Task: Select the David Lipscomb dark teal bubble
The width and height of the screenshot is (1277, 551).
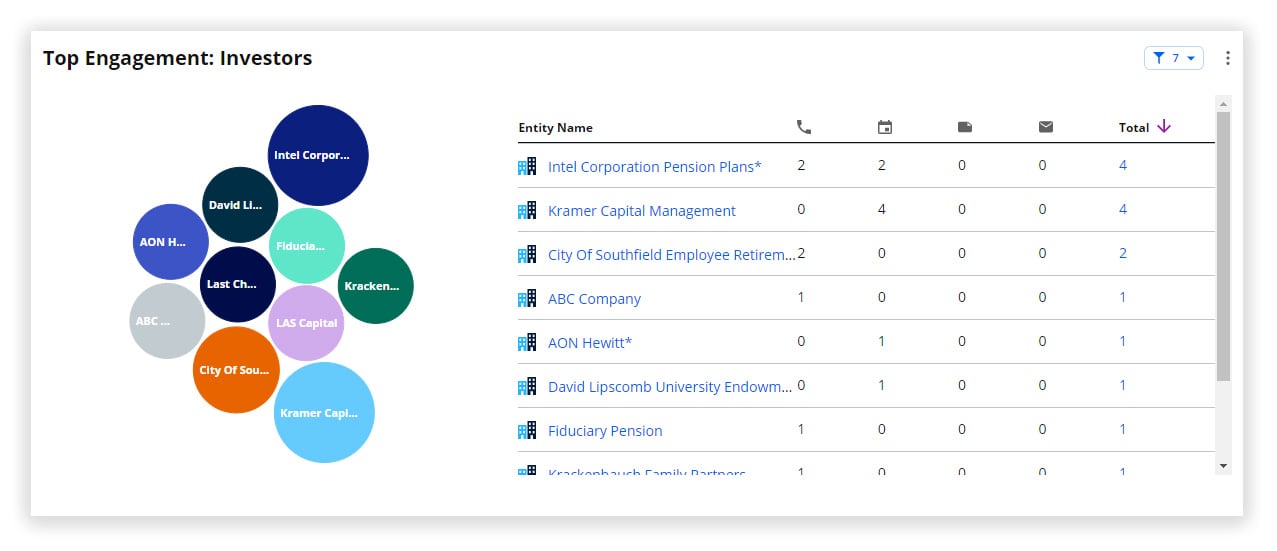Action: [x=240, y=205]
